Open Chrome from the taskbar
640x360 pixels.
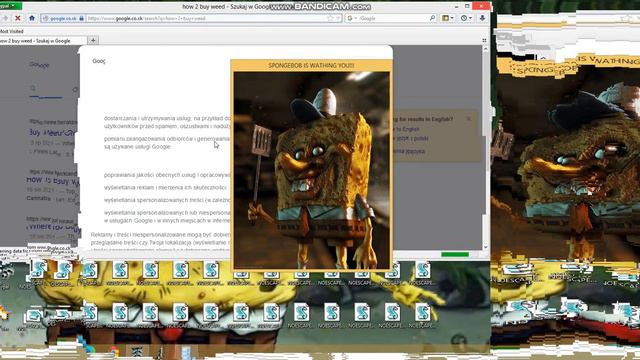(114, 352)
